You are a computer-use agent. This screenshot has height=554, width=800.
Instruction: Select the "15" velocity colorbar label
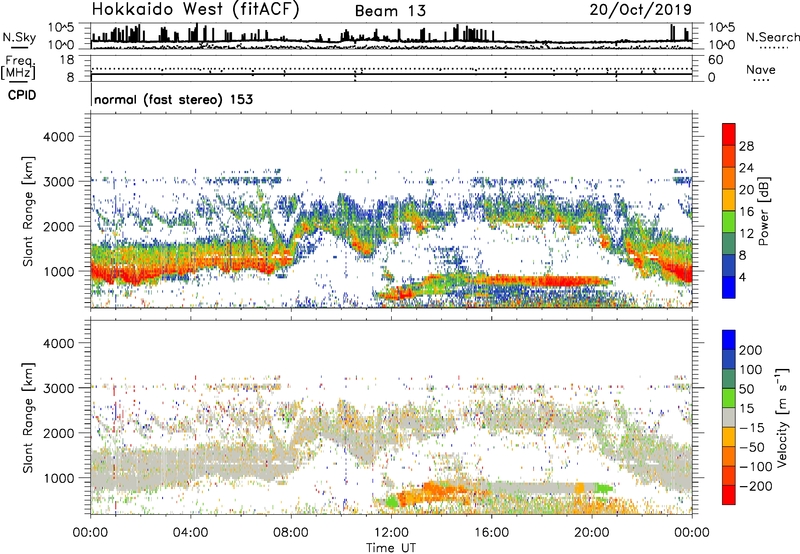pyautogui.click(x=746, y=409)
